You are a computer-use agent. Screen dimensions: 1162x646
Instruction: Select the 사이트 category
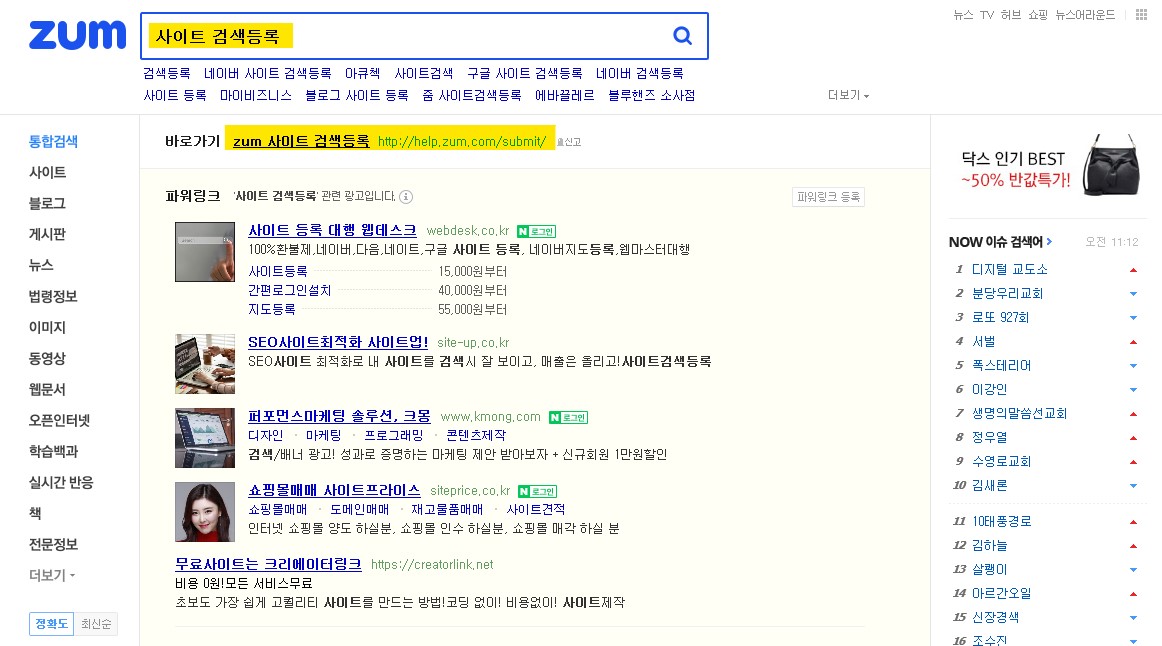[x=47, y=172]
